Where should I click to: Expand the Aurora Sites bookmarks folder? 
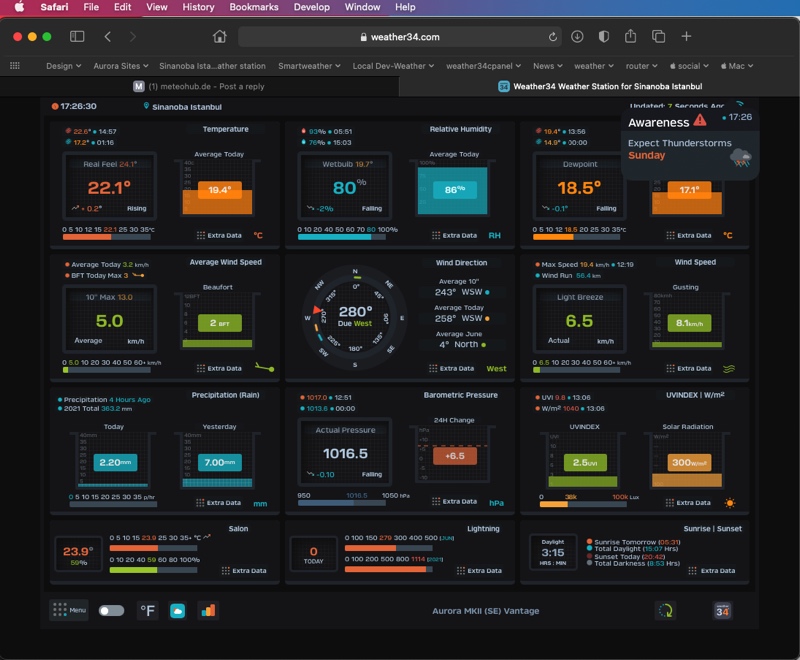(x=121, y=66)
